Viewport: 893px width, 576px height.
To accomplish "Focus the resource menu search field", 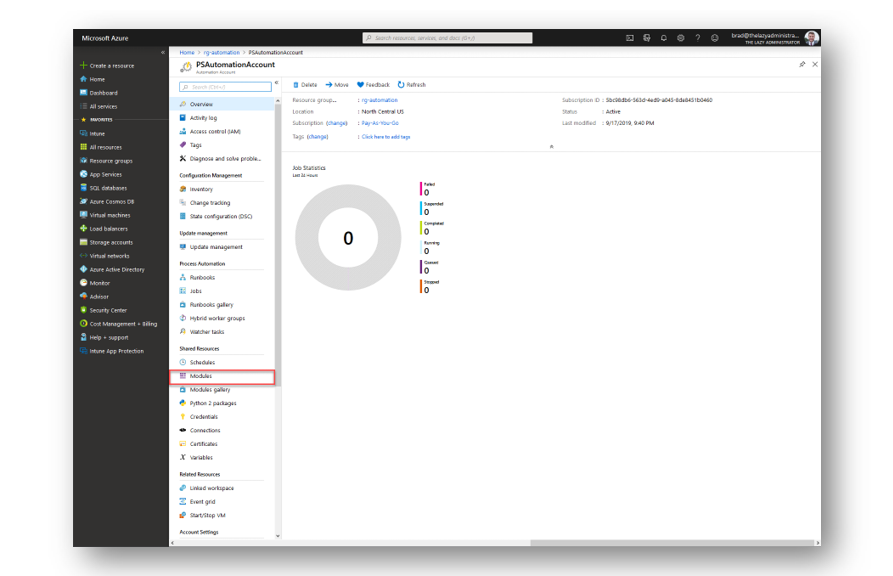I will pos(226,87).
